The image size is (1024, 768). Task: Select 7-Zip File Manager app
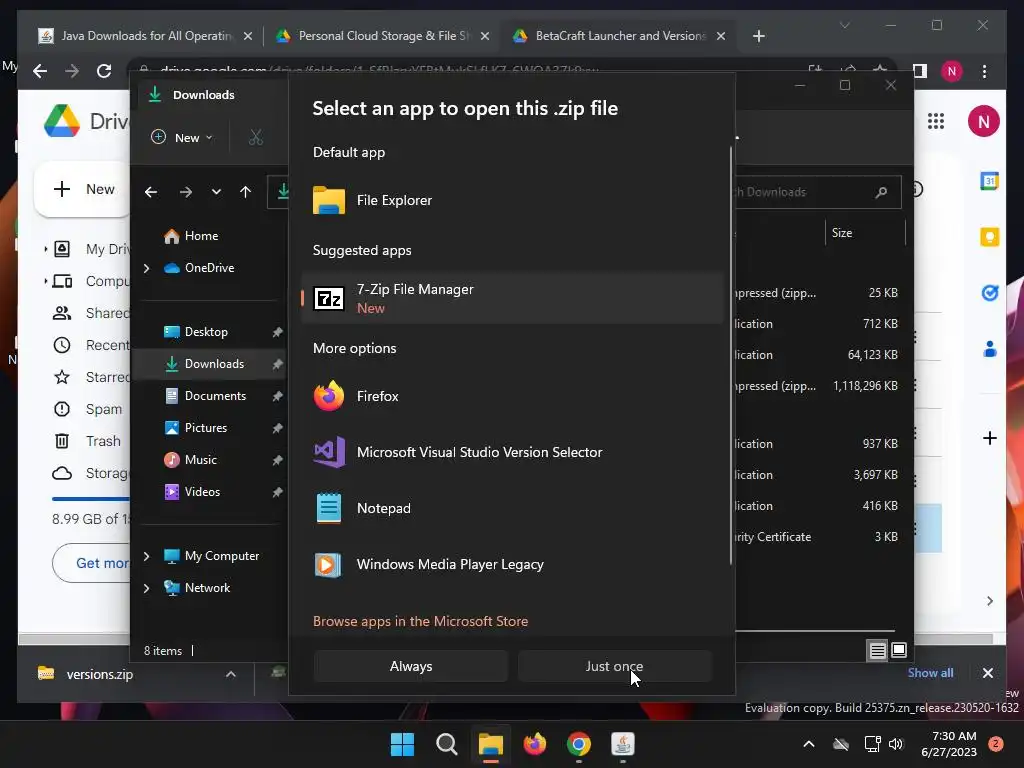click(x=513, y=298)
